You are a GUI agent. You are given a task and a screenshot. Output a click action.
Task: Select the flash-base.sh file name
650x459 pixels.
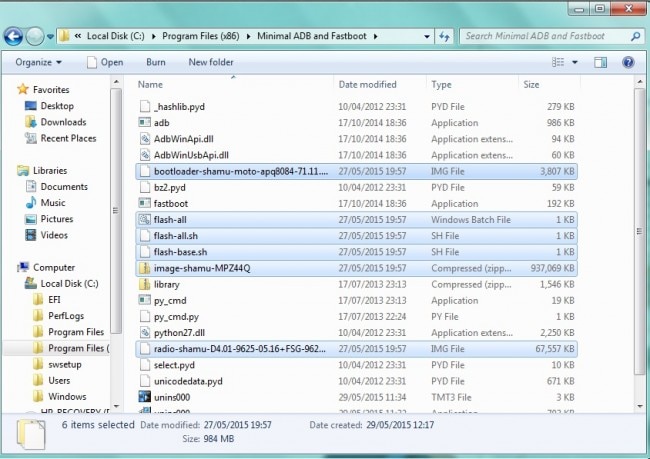coord(180,252)
